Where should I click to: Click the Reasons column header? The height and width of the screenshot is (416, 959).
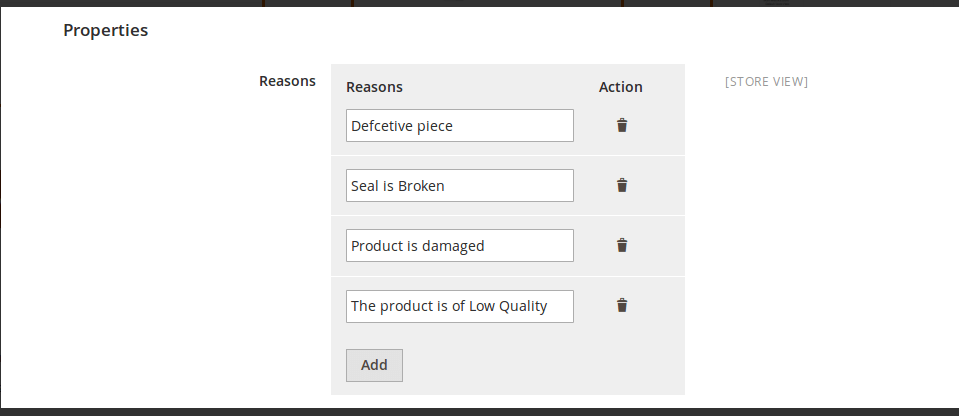(374, 87)
